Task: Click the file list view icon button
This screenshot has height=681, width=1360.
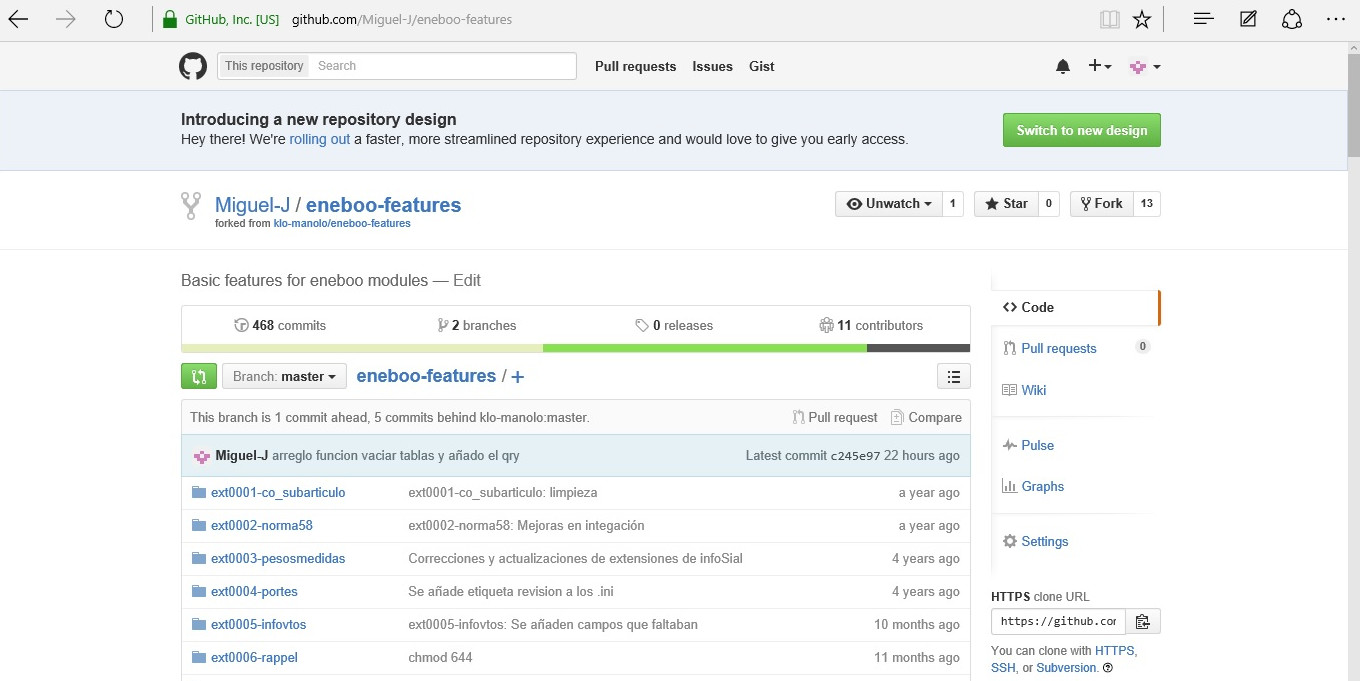Action: (954, 376)
